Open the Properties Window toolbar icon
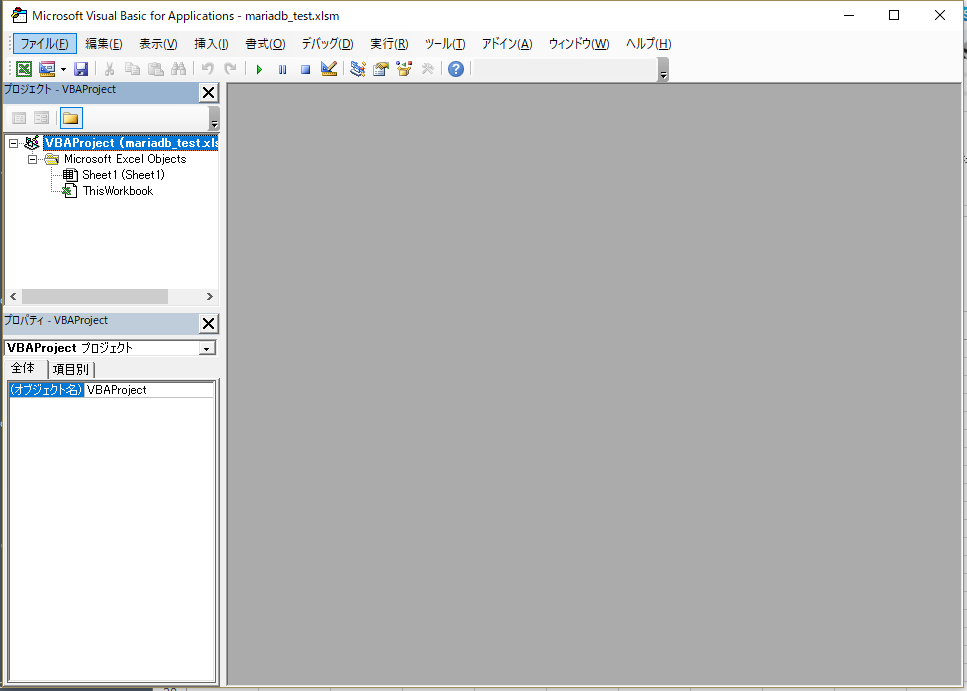The image size is (967, 691). 381,69
